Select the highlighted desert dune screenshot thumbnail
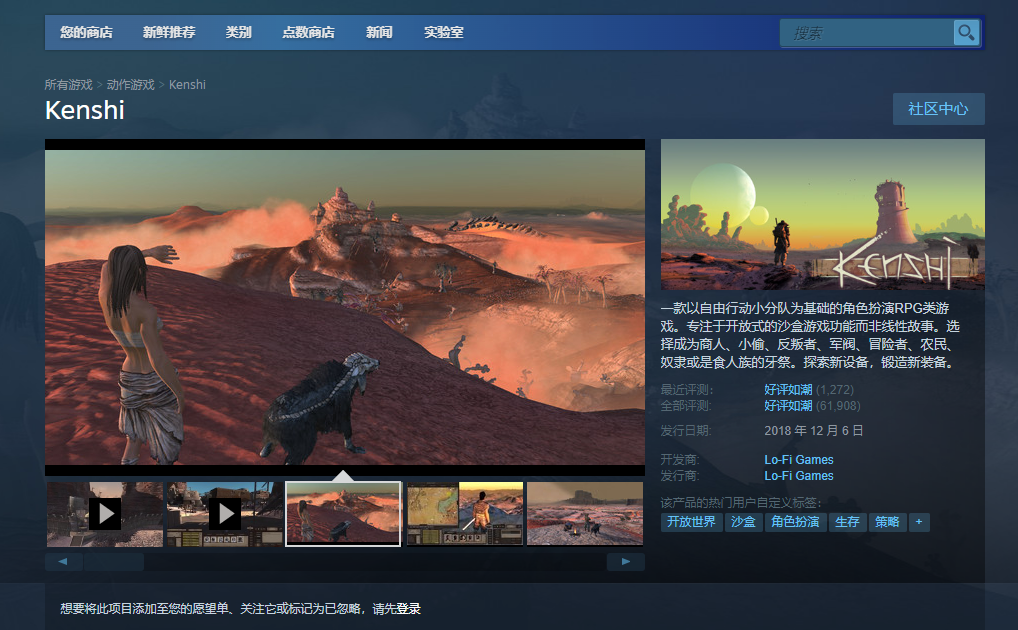Image resolution: width=1018 pixels, height=630 pixels. pos(343,514)
